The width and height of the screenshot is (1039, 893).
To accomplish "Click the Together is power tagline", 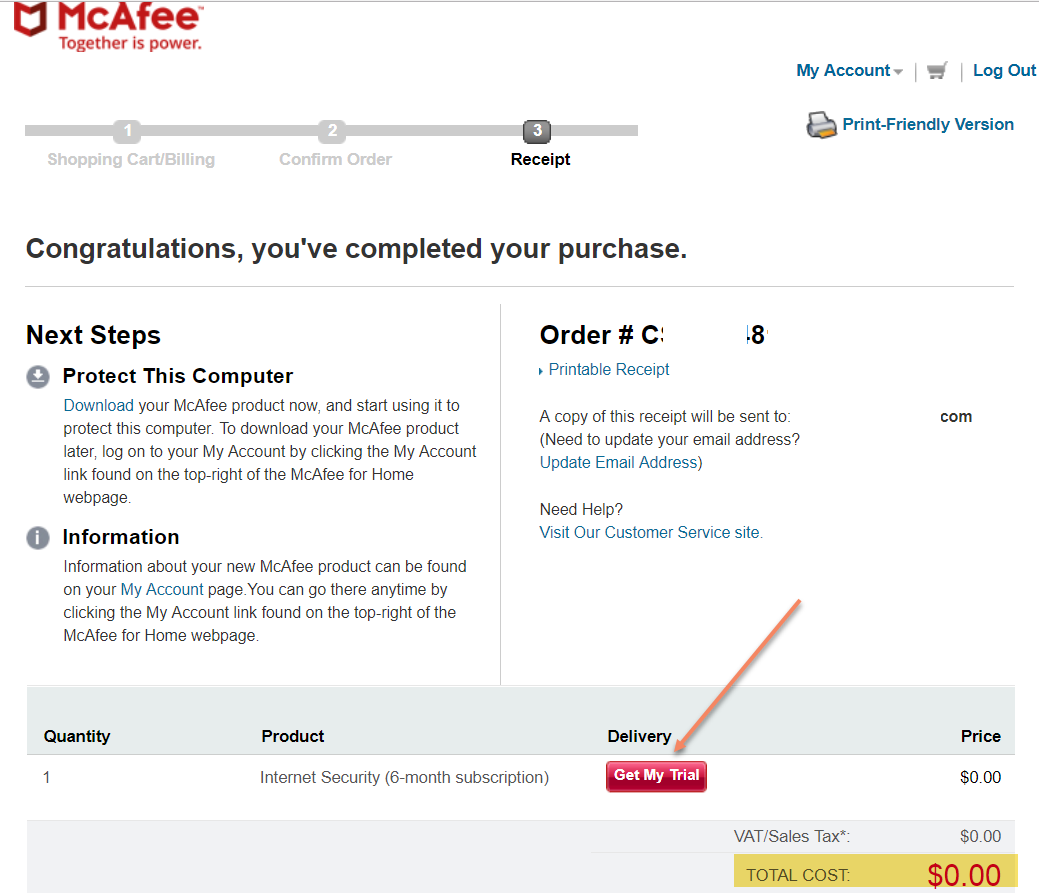I will (x=130, y=44).
